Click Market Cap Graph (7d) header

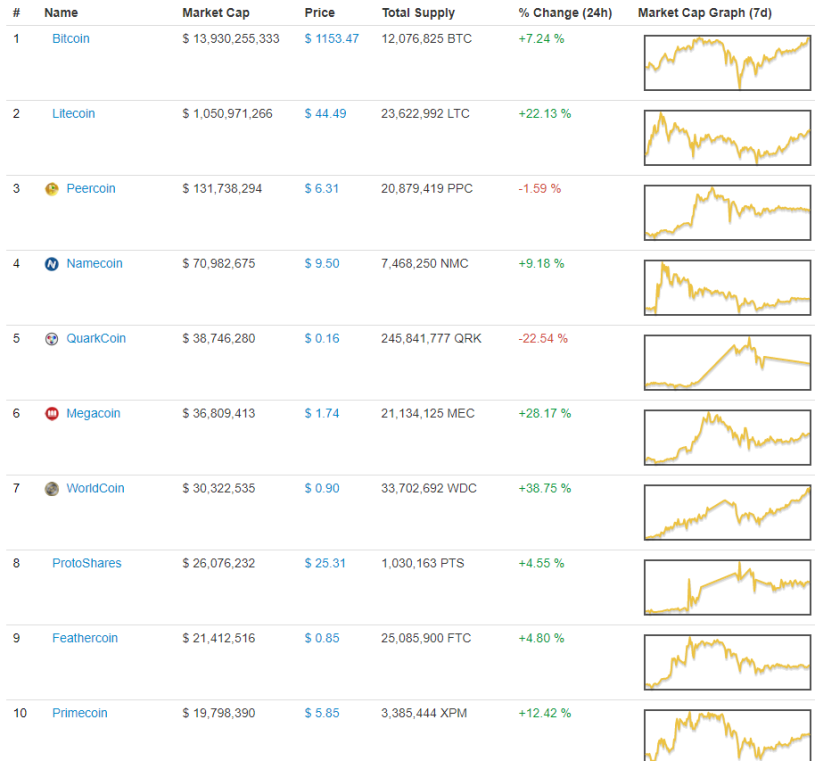705,13
